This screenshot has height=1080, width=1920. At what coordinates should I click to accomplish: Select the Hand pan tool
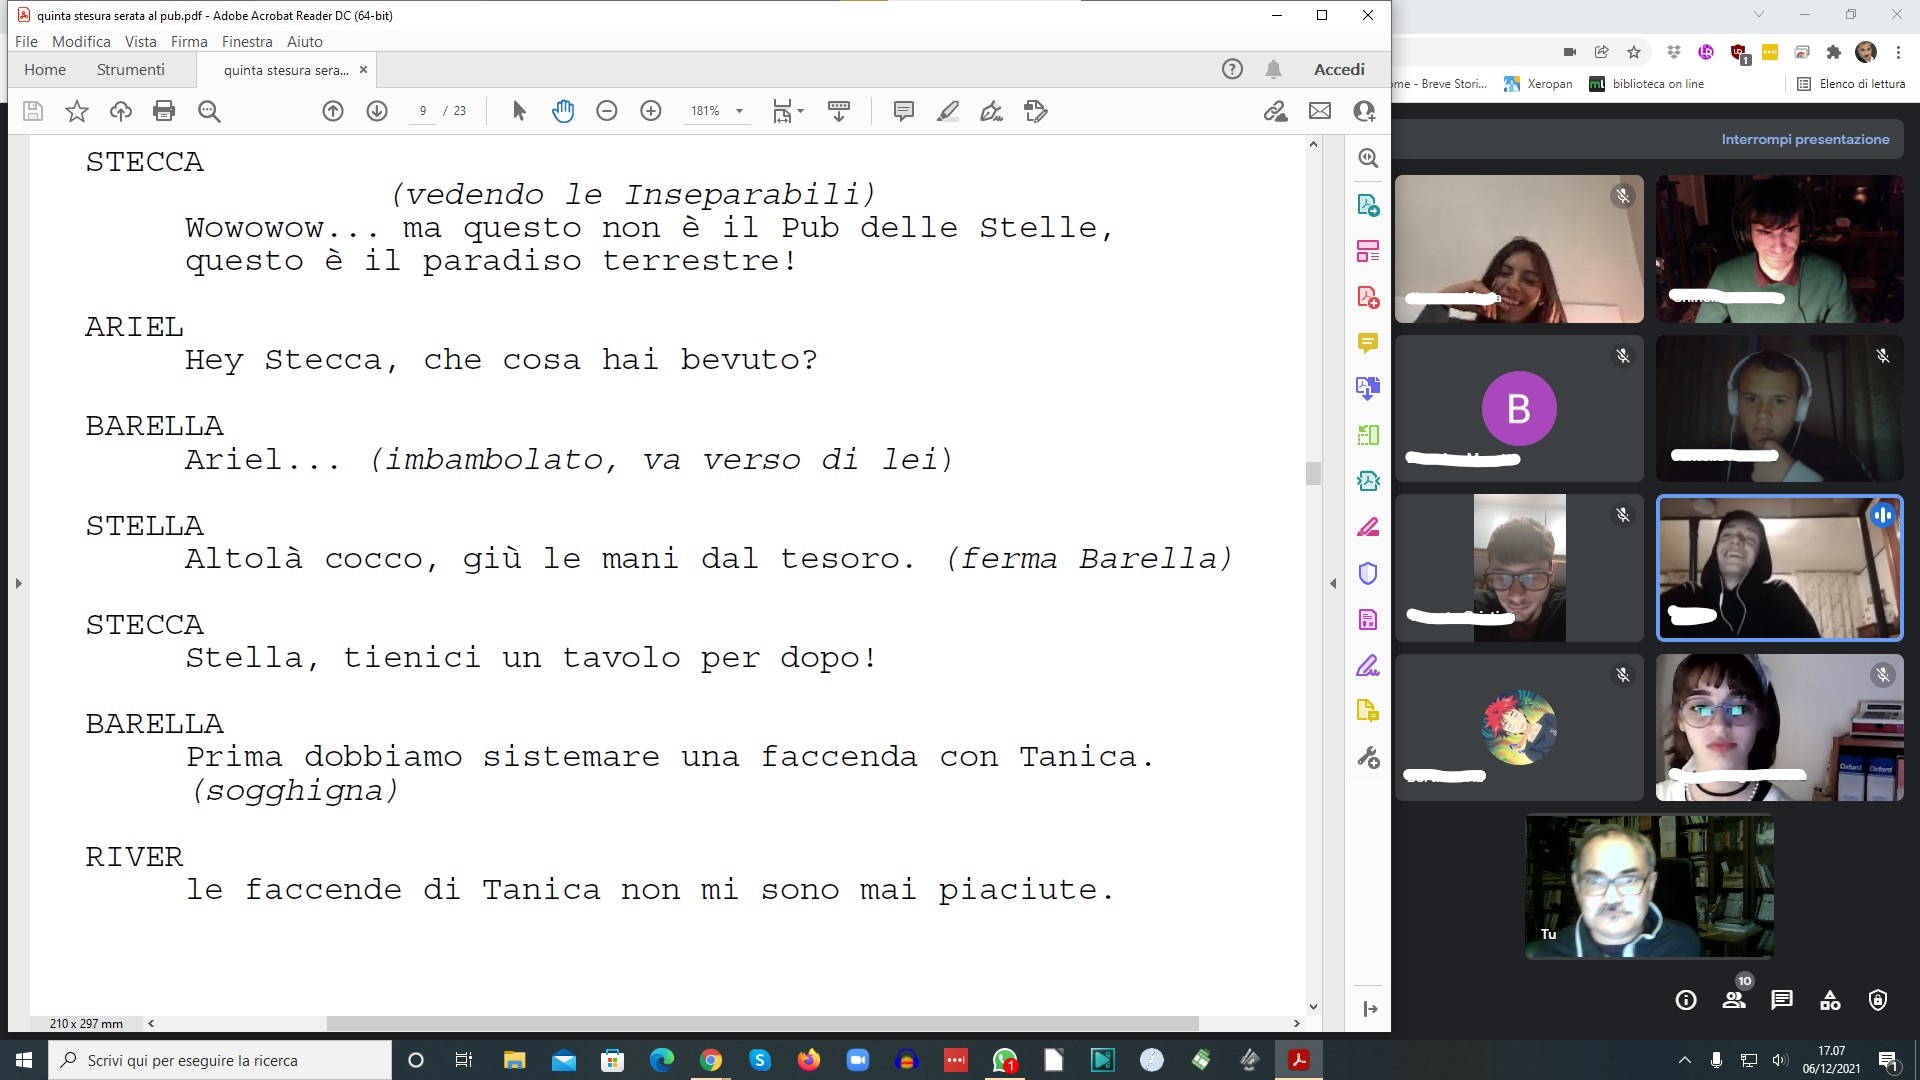point(563,111)
